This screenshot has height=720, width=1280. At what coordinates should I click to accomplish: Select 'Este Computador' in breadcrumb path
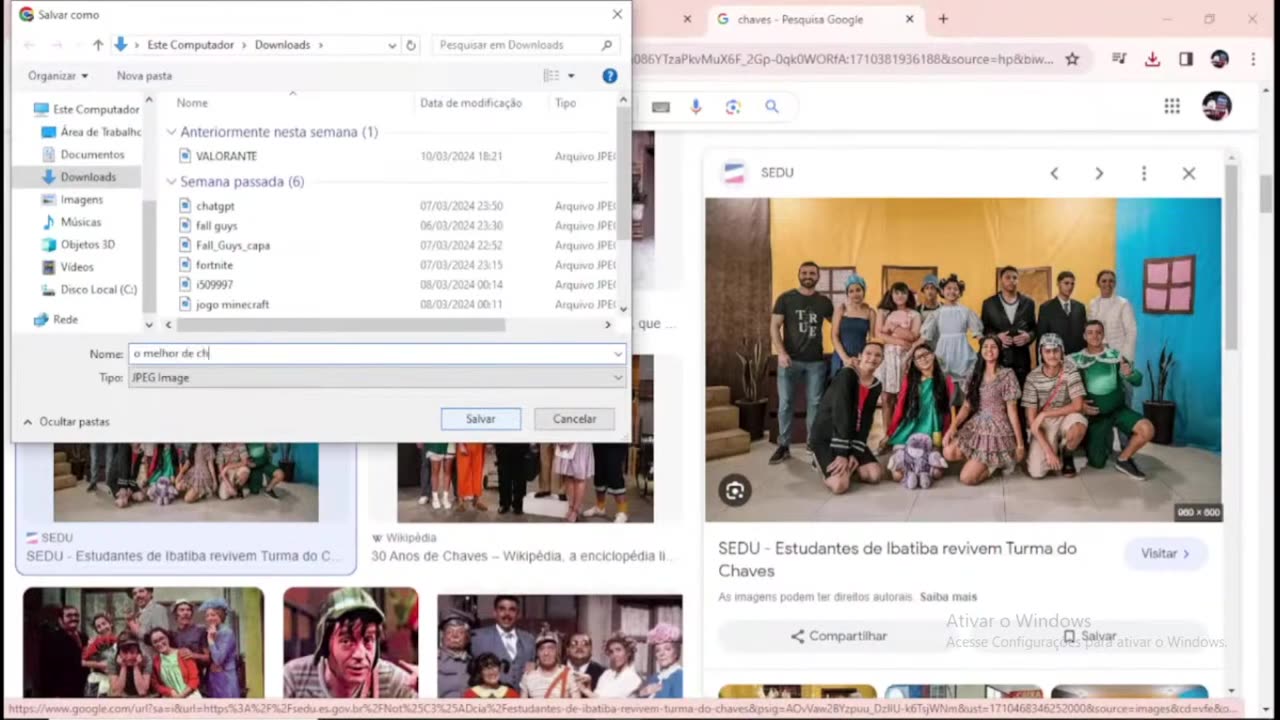coord(190,45)
